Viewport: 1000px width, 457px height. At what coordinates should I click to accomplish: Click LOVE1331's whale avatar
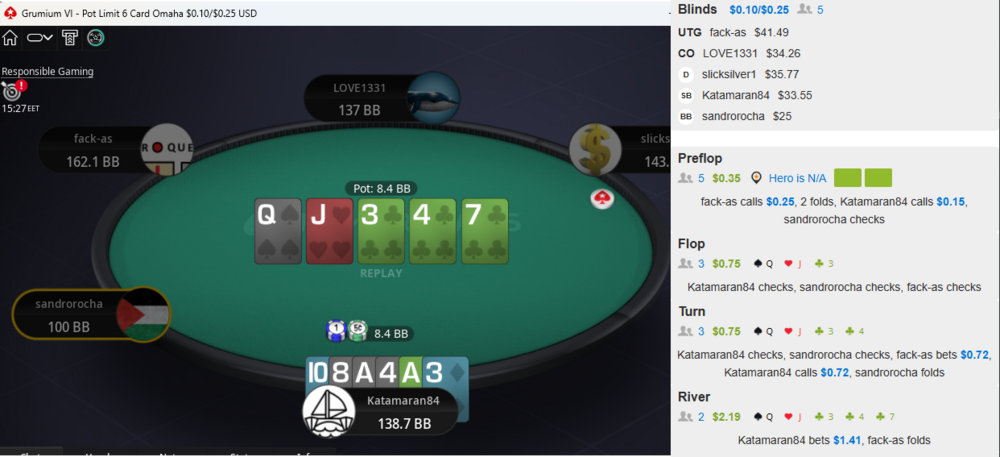point(433,98)
